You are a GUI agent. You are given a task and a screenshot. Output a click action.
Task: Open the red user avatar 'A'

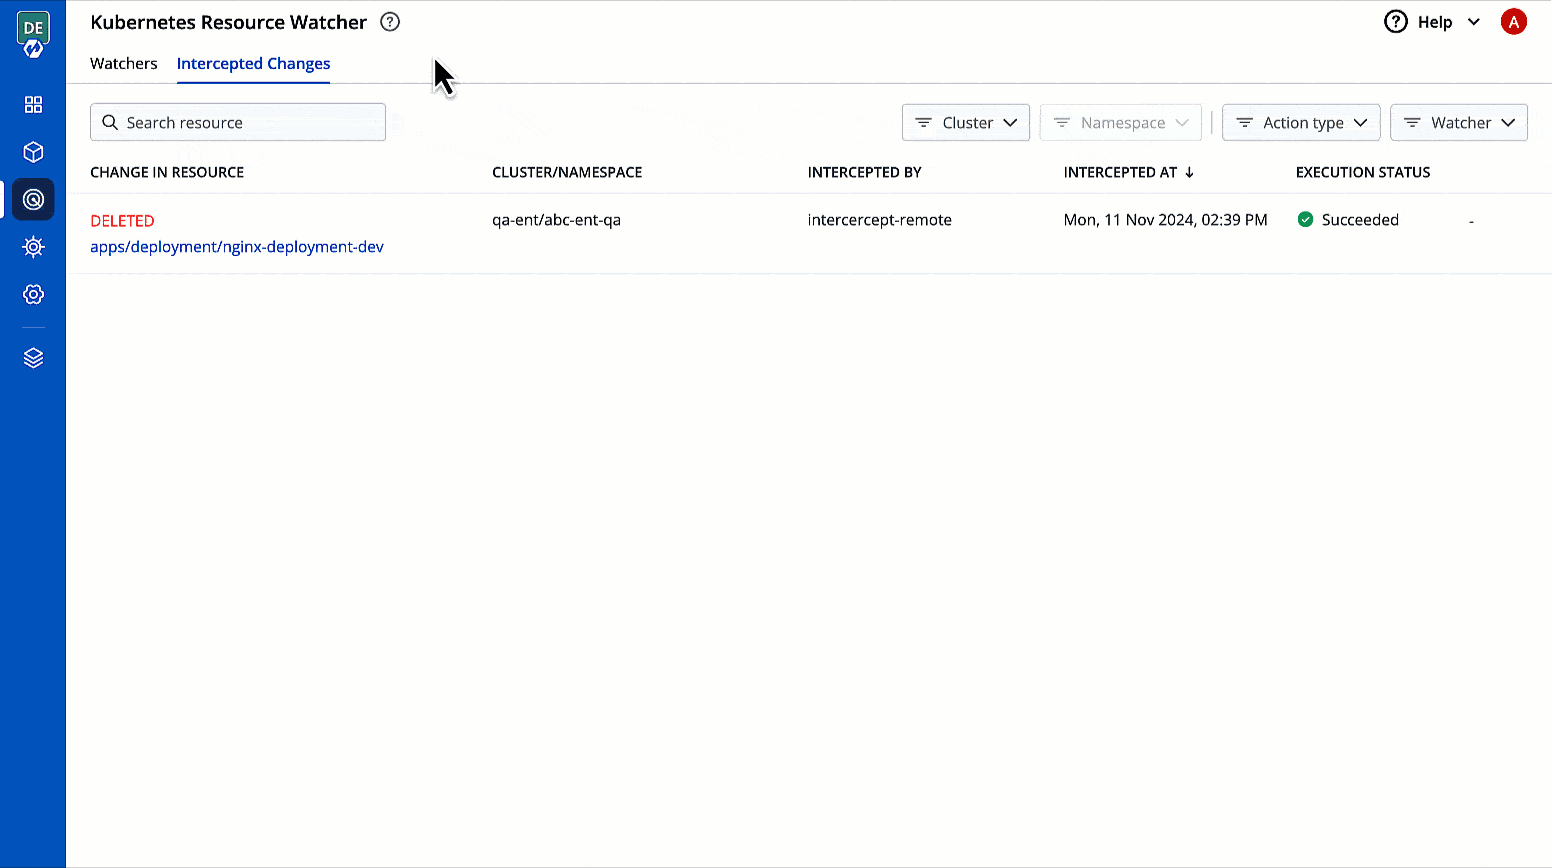coord(1513,22)
